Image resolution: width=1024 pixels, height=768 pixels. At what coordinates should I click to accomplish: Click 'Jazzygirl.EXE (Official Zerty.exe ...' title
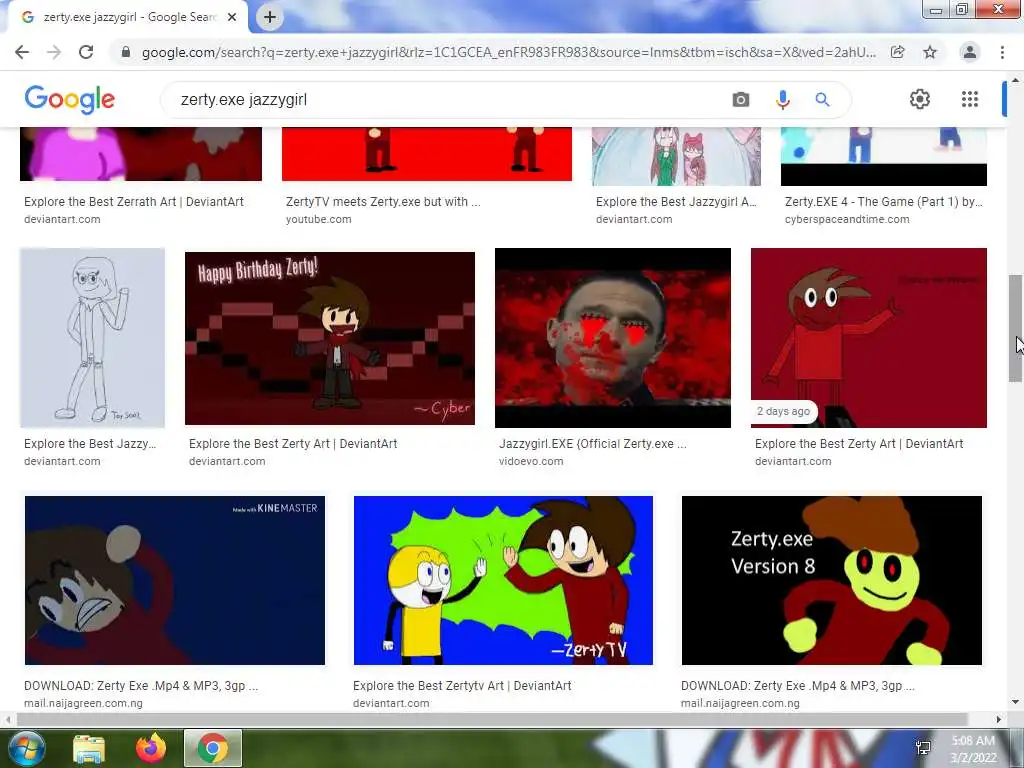[592, 443]
